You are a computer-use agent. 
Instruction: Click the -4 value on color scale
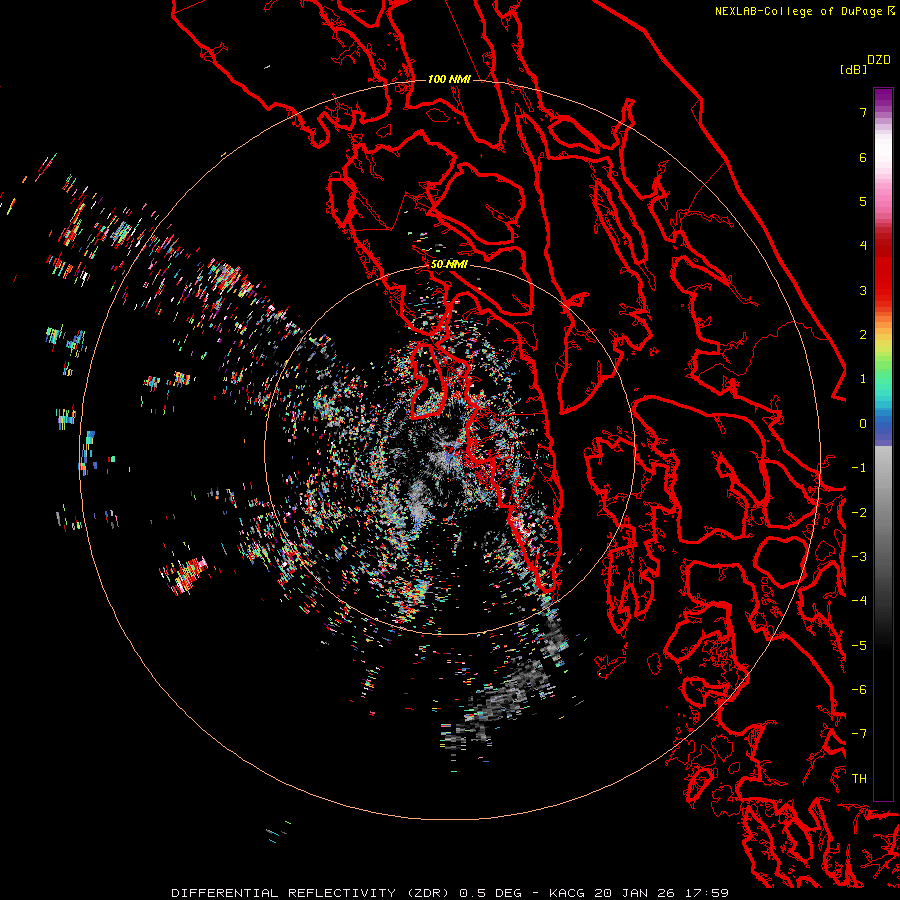click(859, 601)
